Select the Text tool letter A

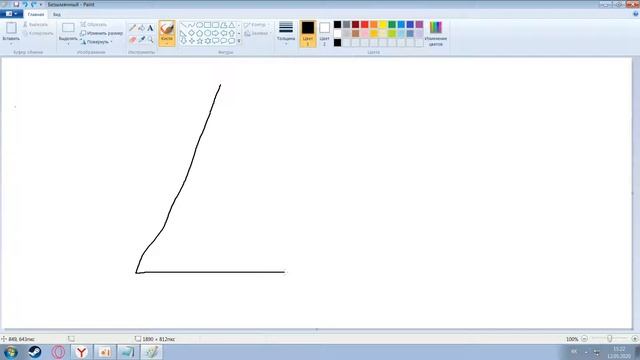click(150, 28)
